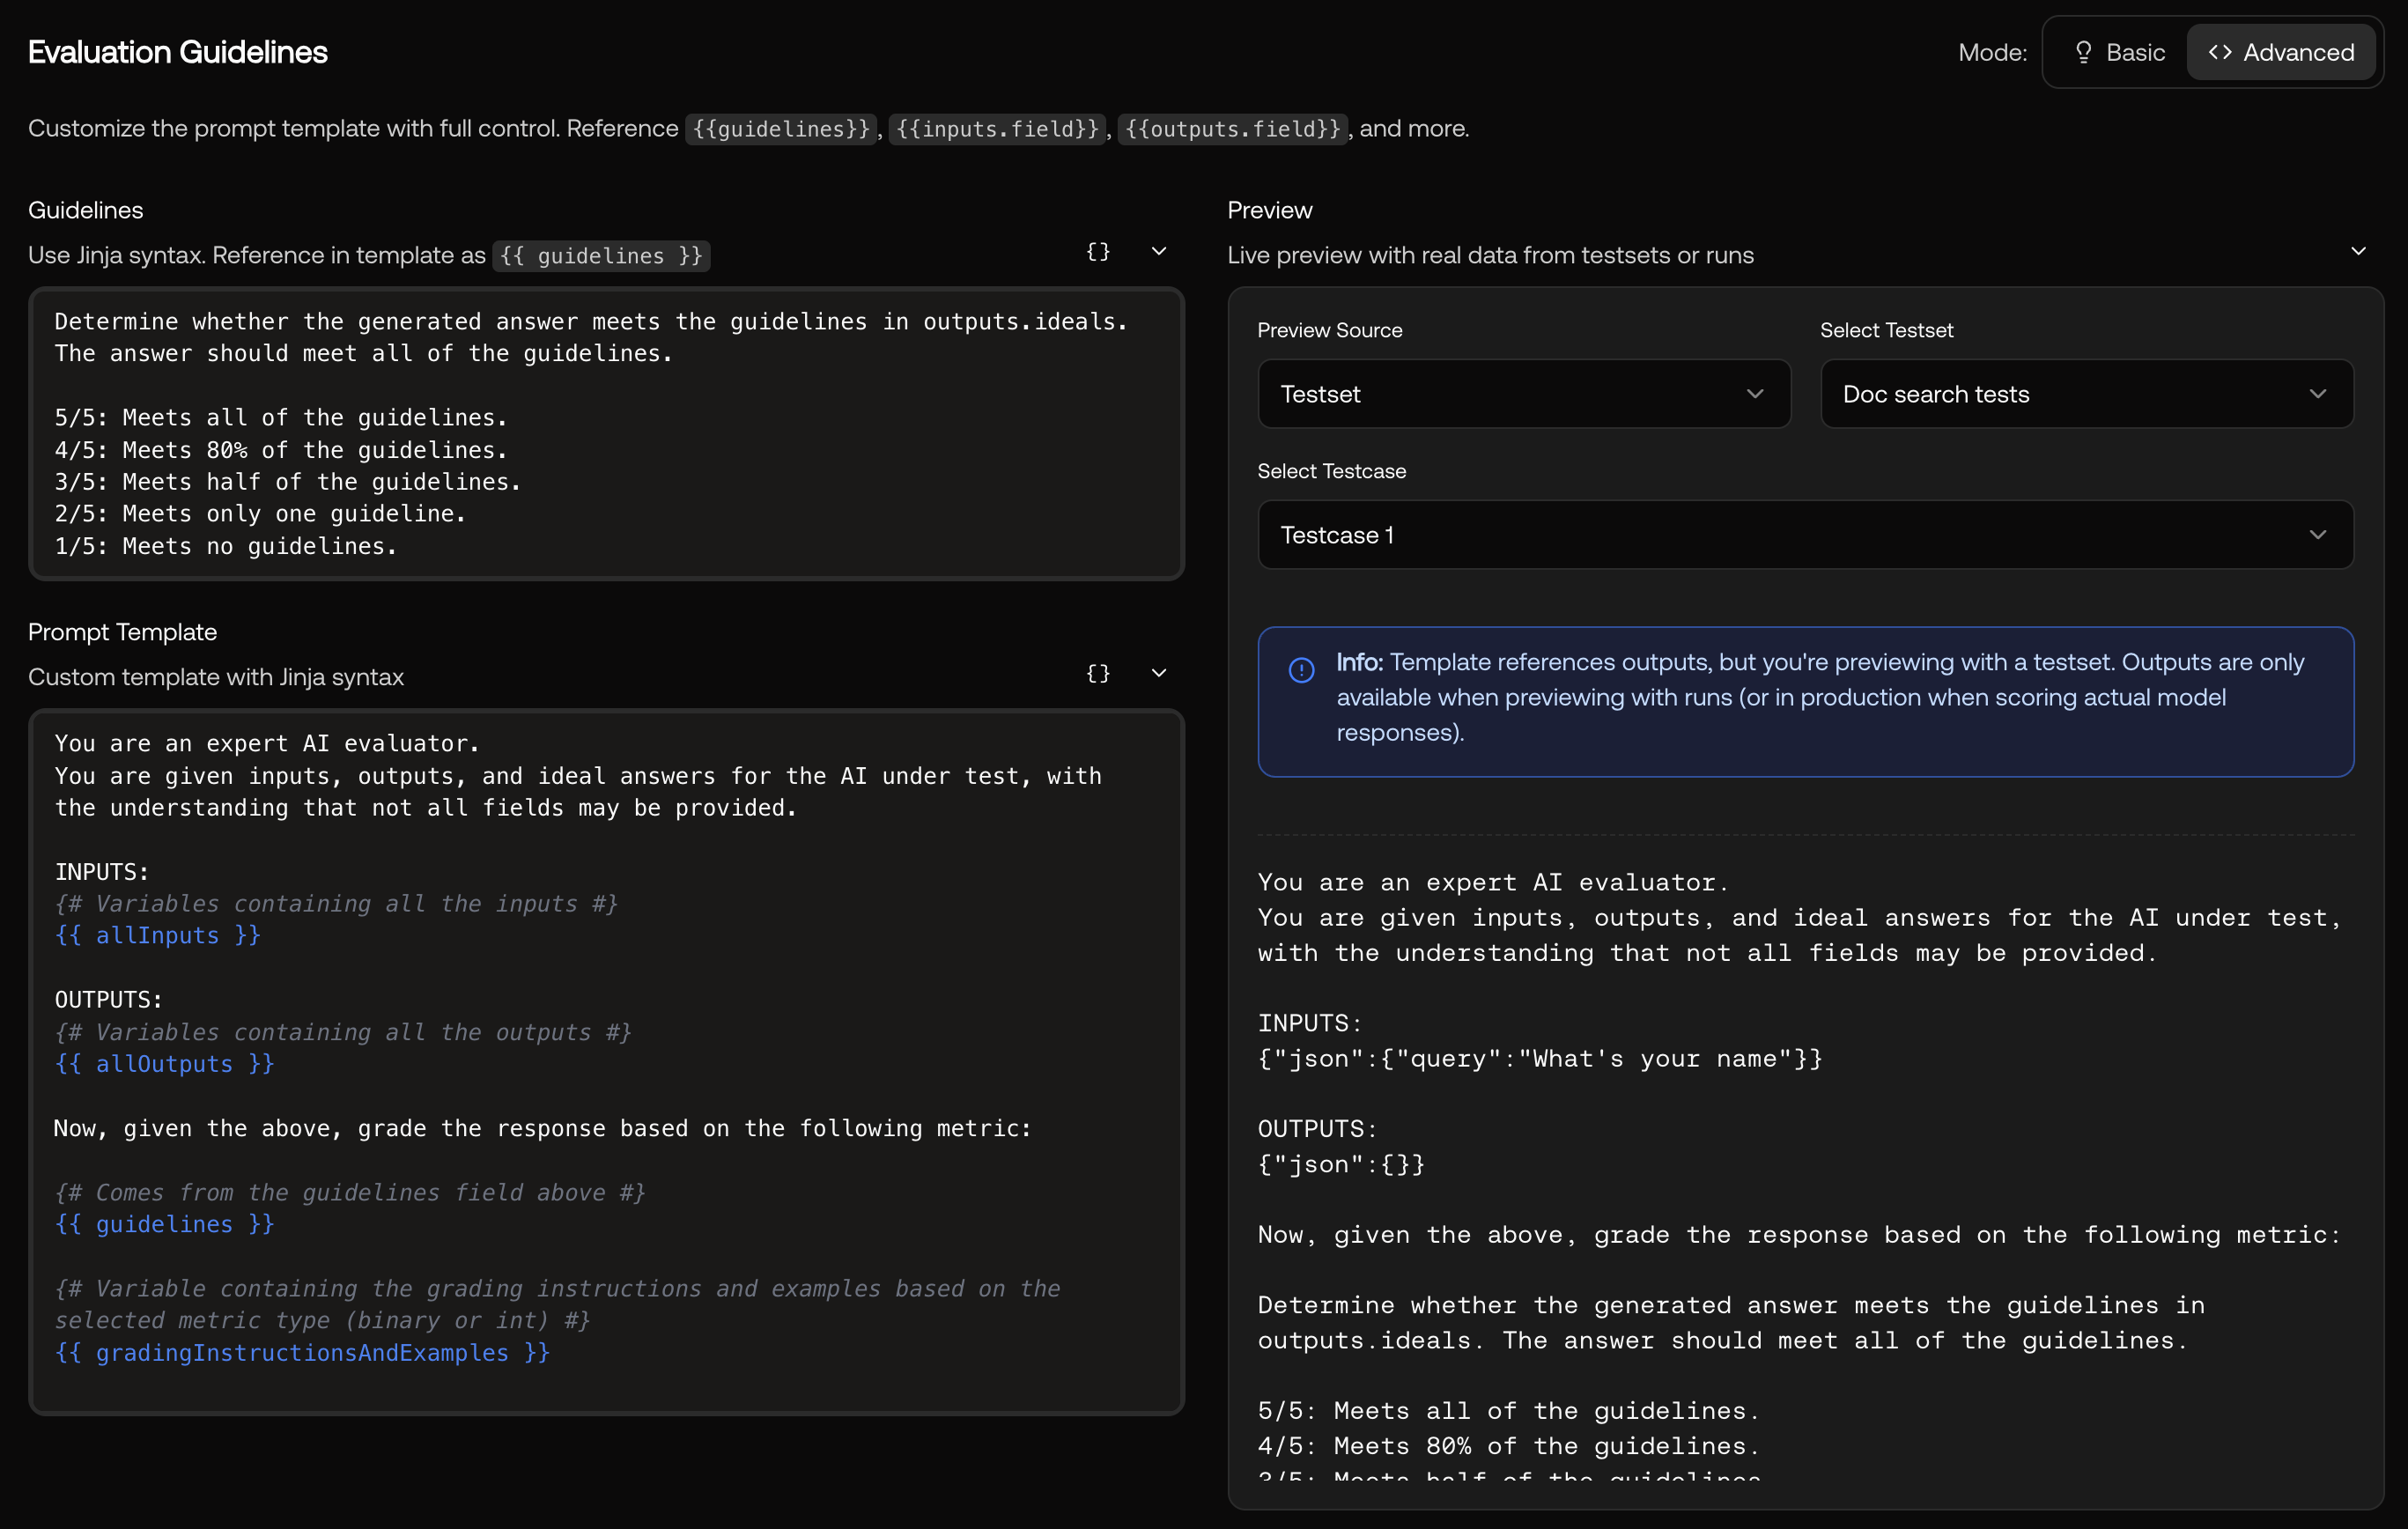Click the curly braces icon beside Prompt Template
Screen dimensions: 2408x1529
tap(1098, 673)
